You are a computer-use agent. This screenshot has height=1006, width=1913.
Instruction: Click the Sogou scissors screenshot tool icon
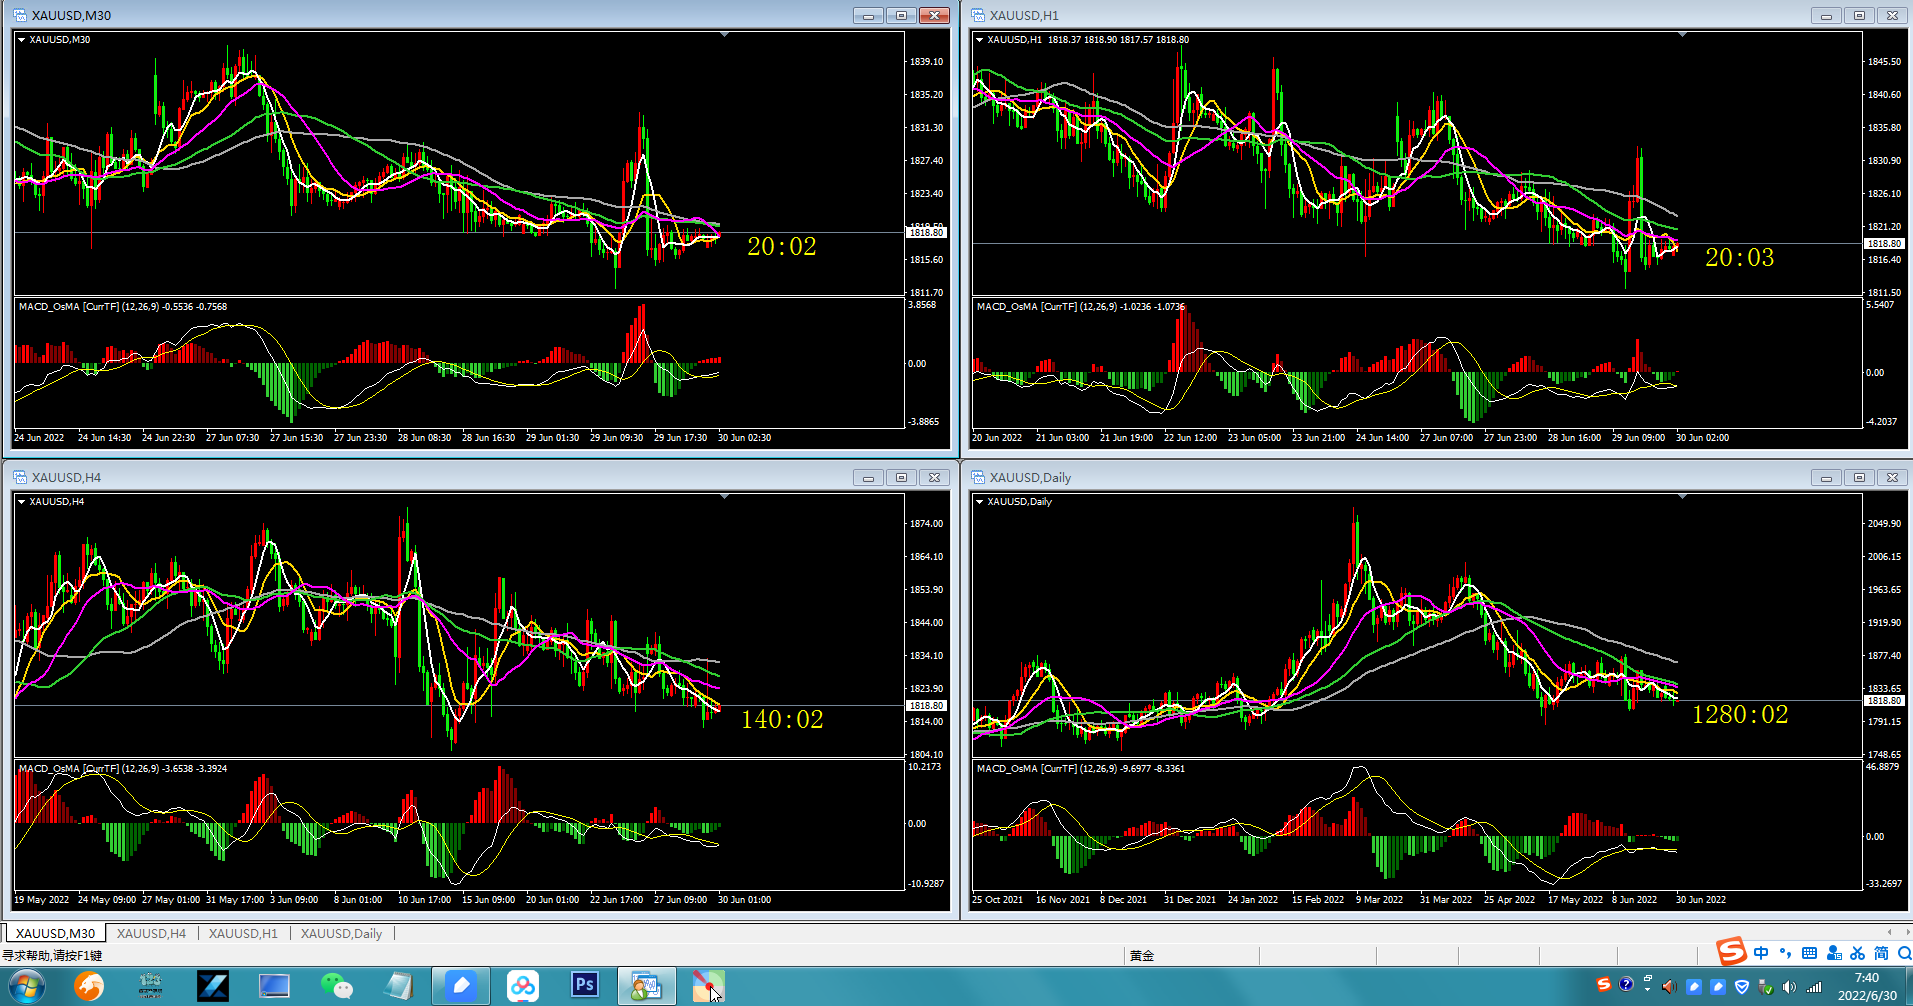coord(1857,953)
